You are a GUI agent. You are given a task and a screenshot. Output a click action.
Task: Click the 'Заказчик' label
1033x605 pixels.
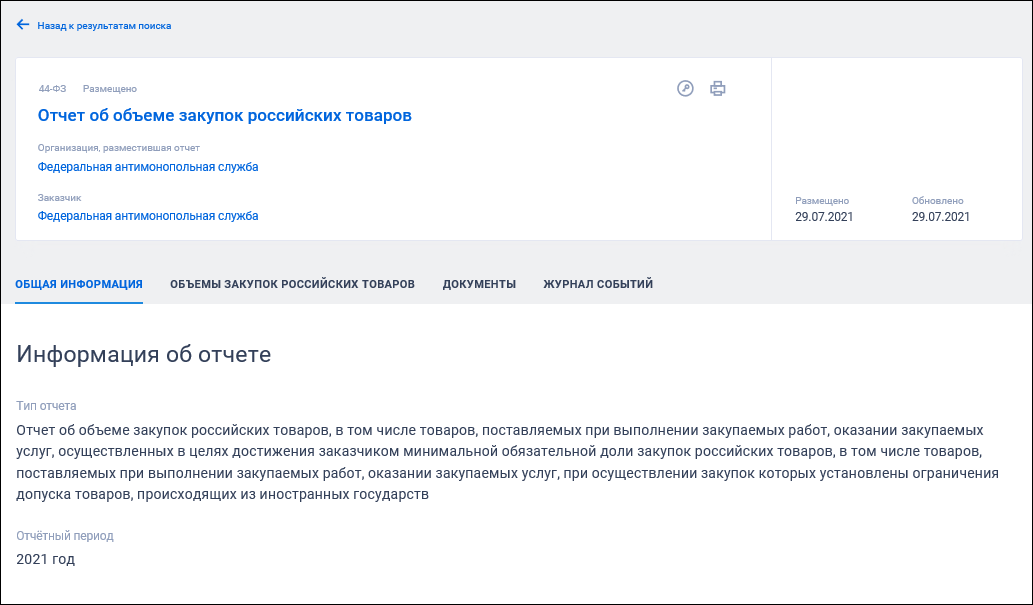(59, 198)
